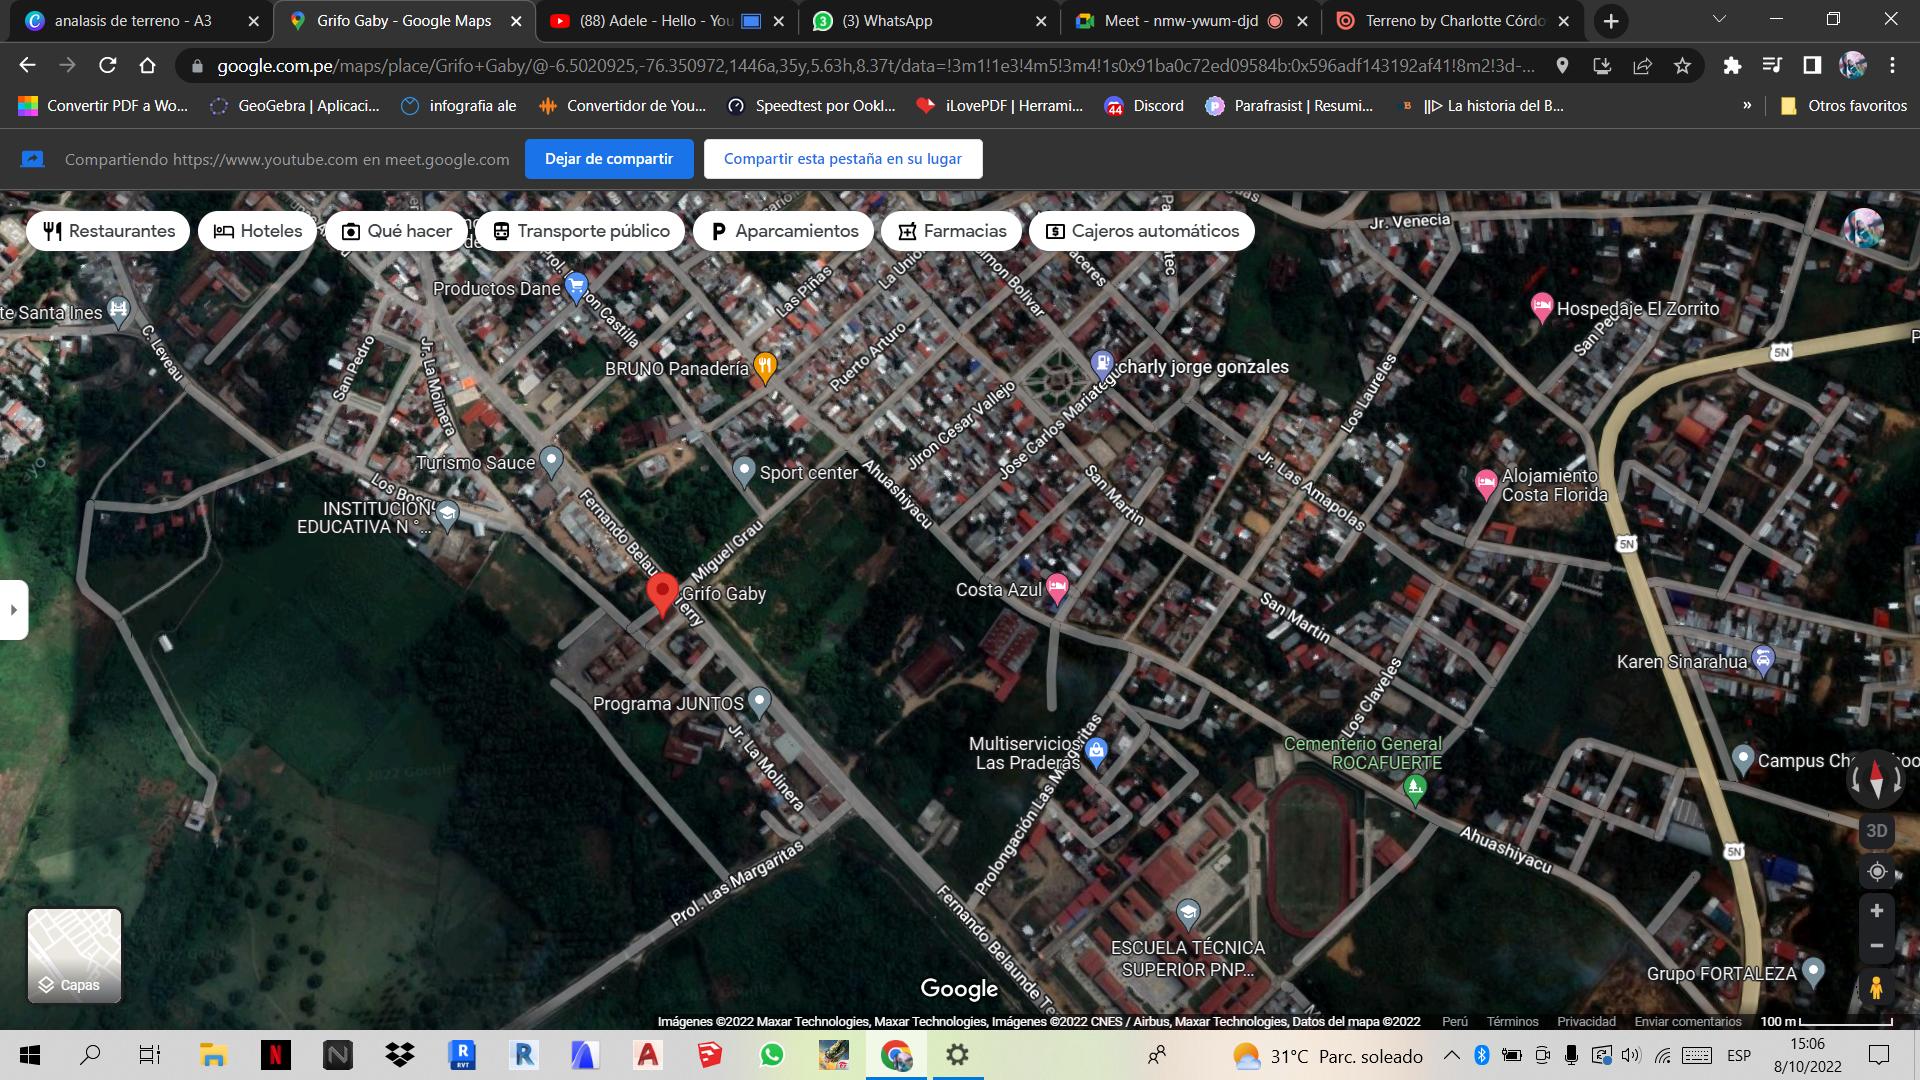Zoom in with the plus button
1920x1080 pixels.
pyautogui.click(x=1876, y=911)
